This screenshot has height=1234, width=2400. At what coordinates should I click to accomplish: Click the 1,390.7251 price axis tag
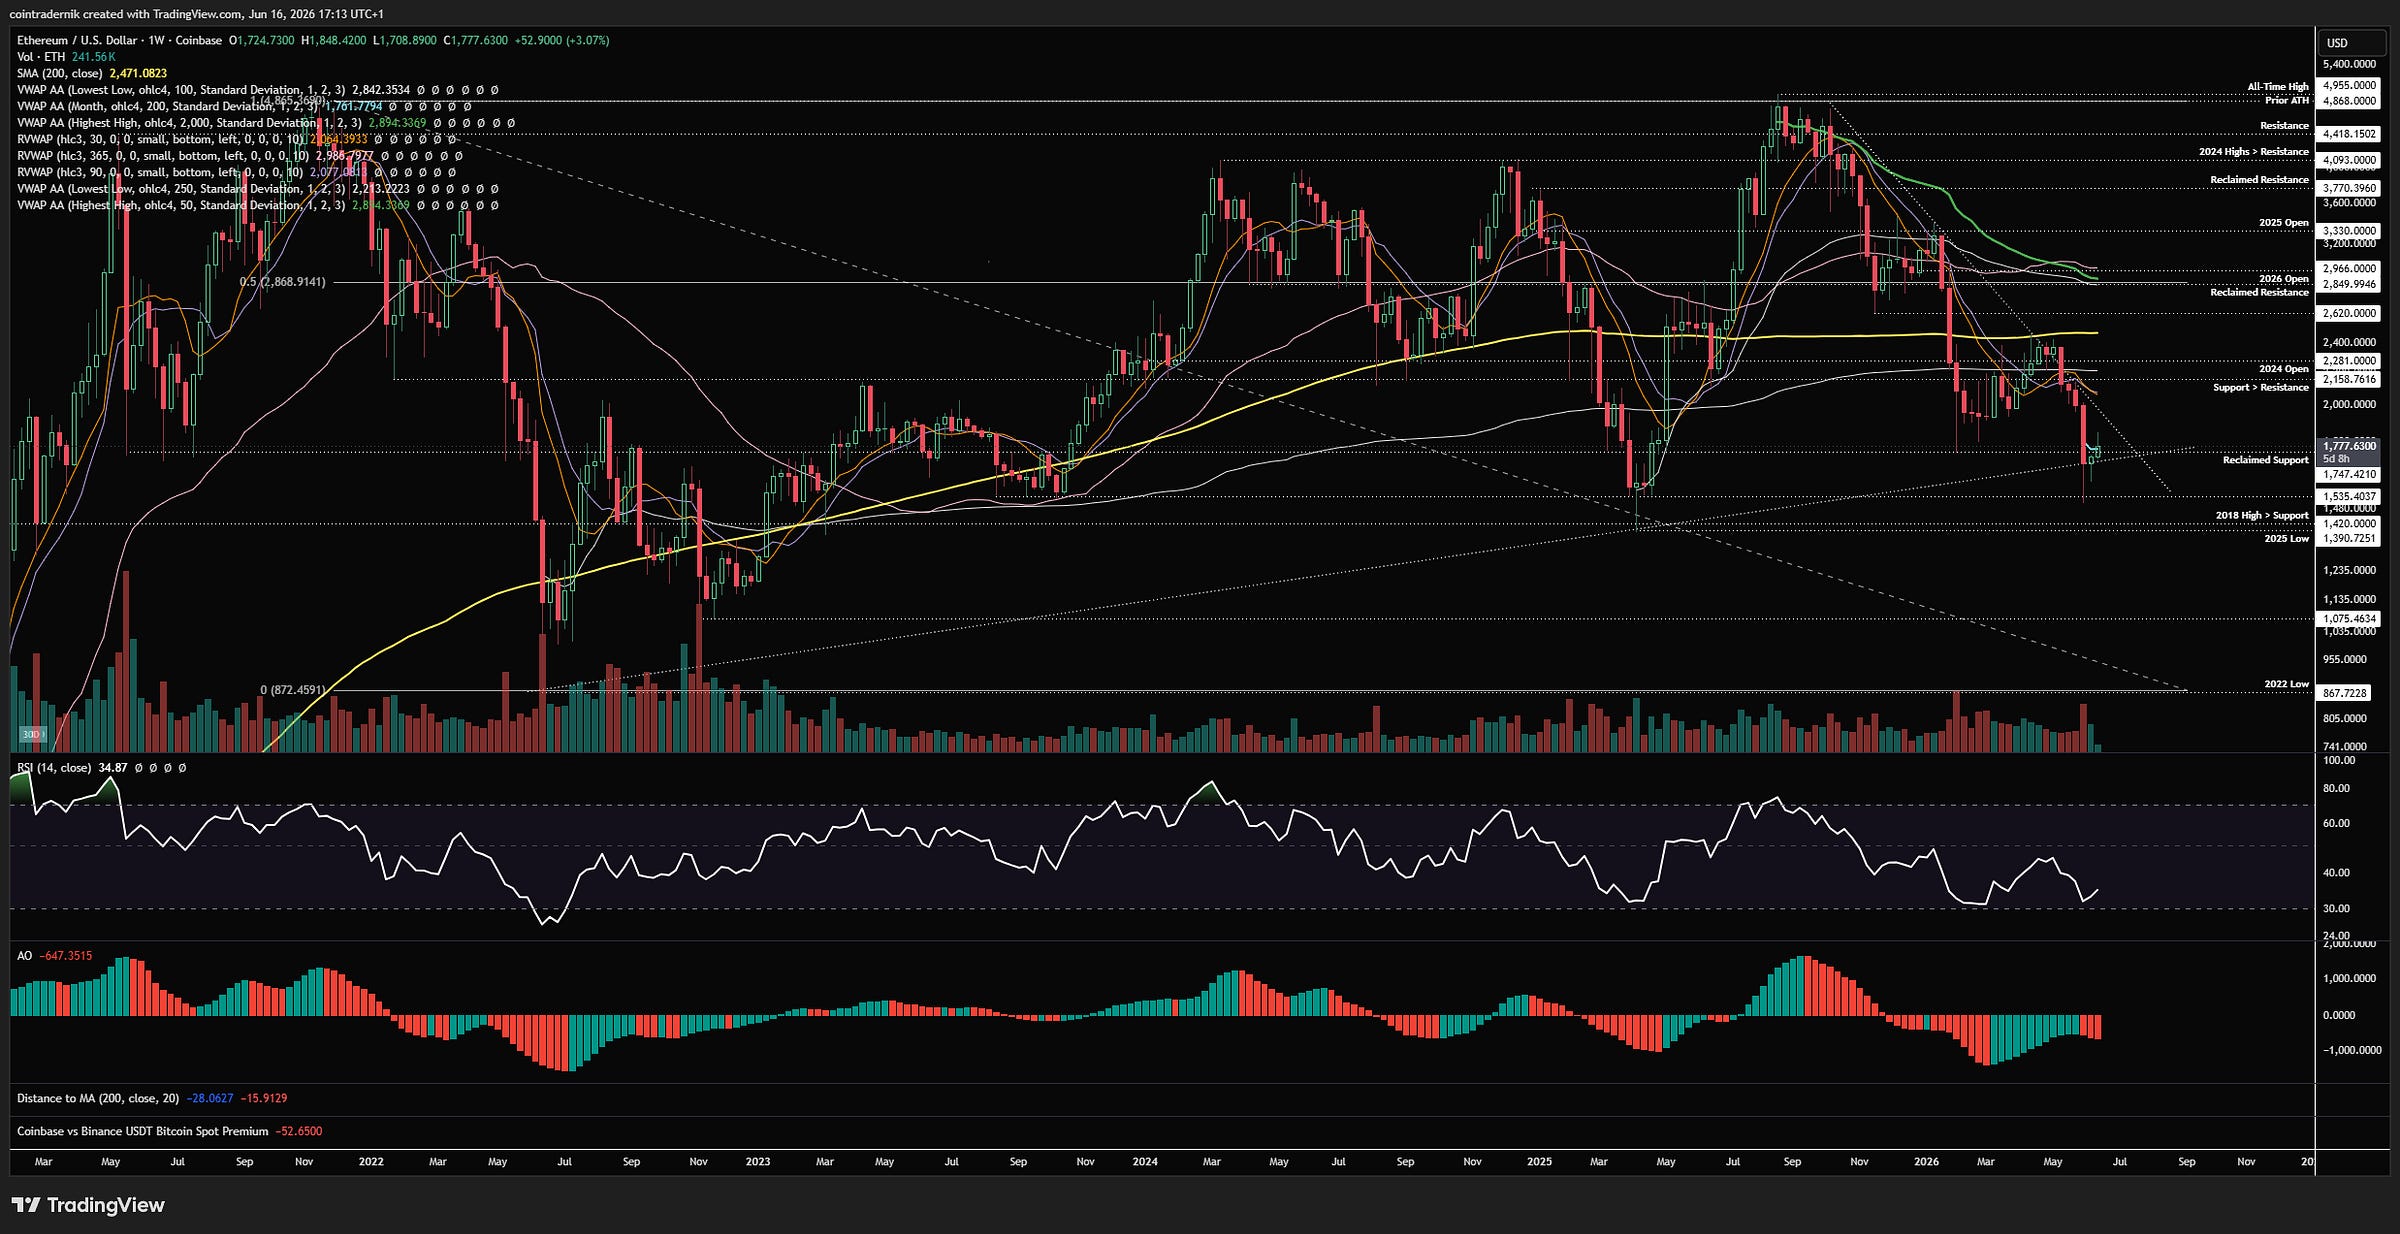(x=2349, y=538)
